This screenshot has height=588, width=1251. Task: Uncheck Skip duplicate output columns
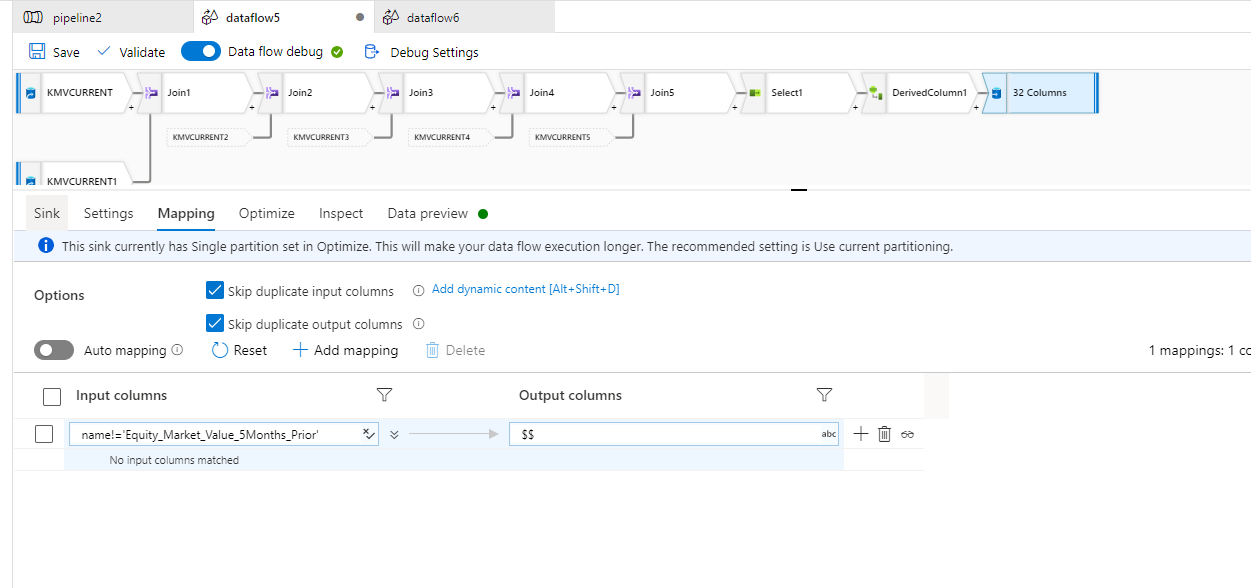click(214, 323)
